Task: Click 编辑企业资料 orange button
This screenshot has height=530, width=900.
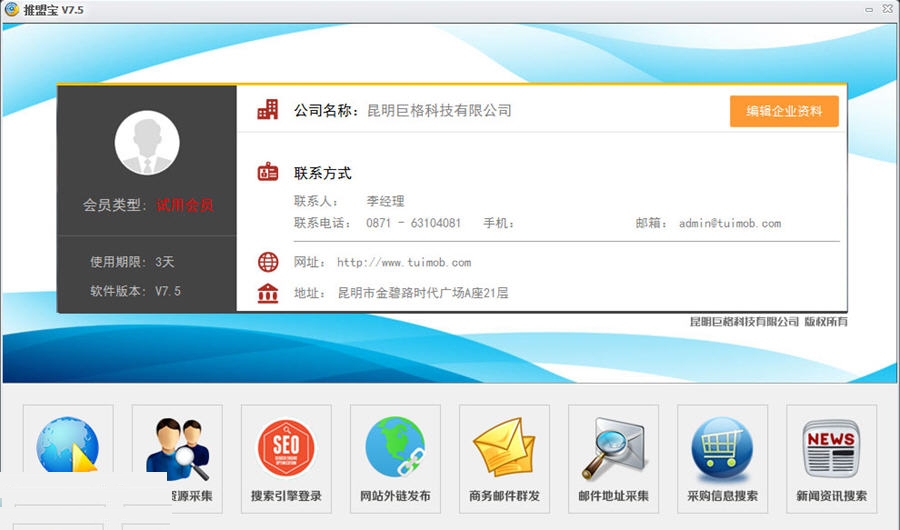Action: [784, 111]
